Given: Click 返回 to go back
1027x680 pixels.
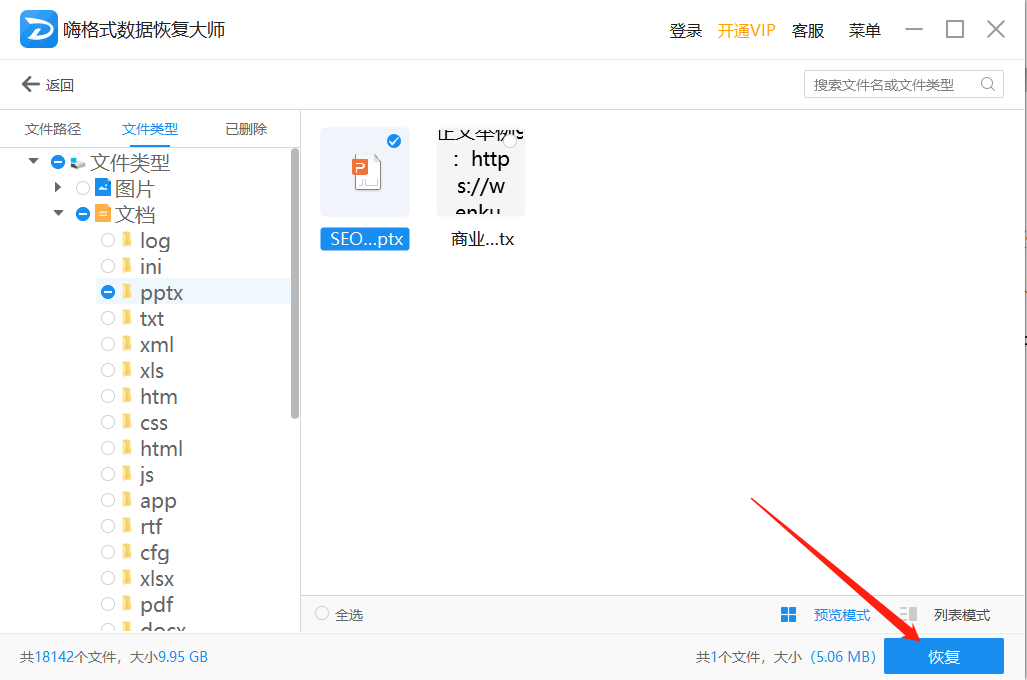Looking at the screenshot, I should point(60,85).
